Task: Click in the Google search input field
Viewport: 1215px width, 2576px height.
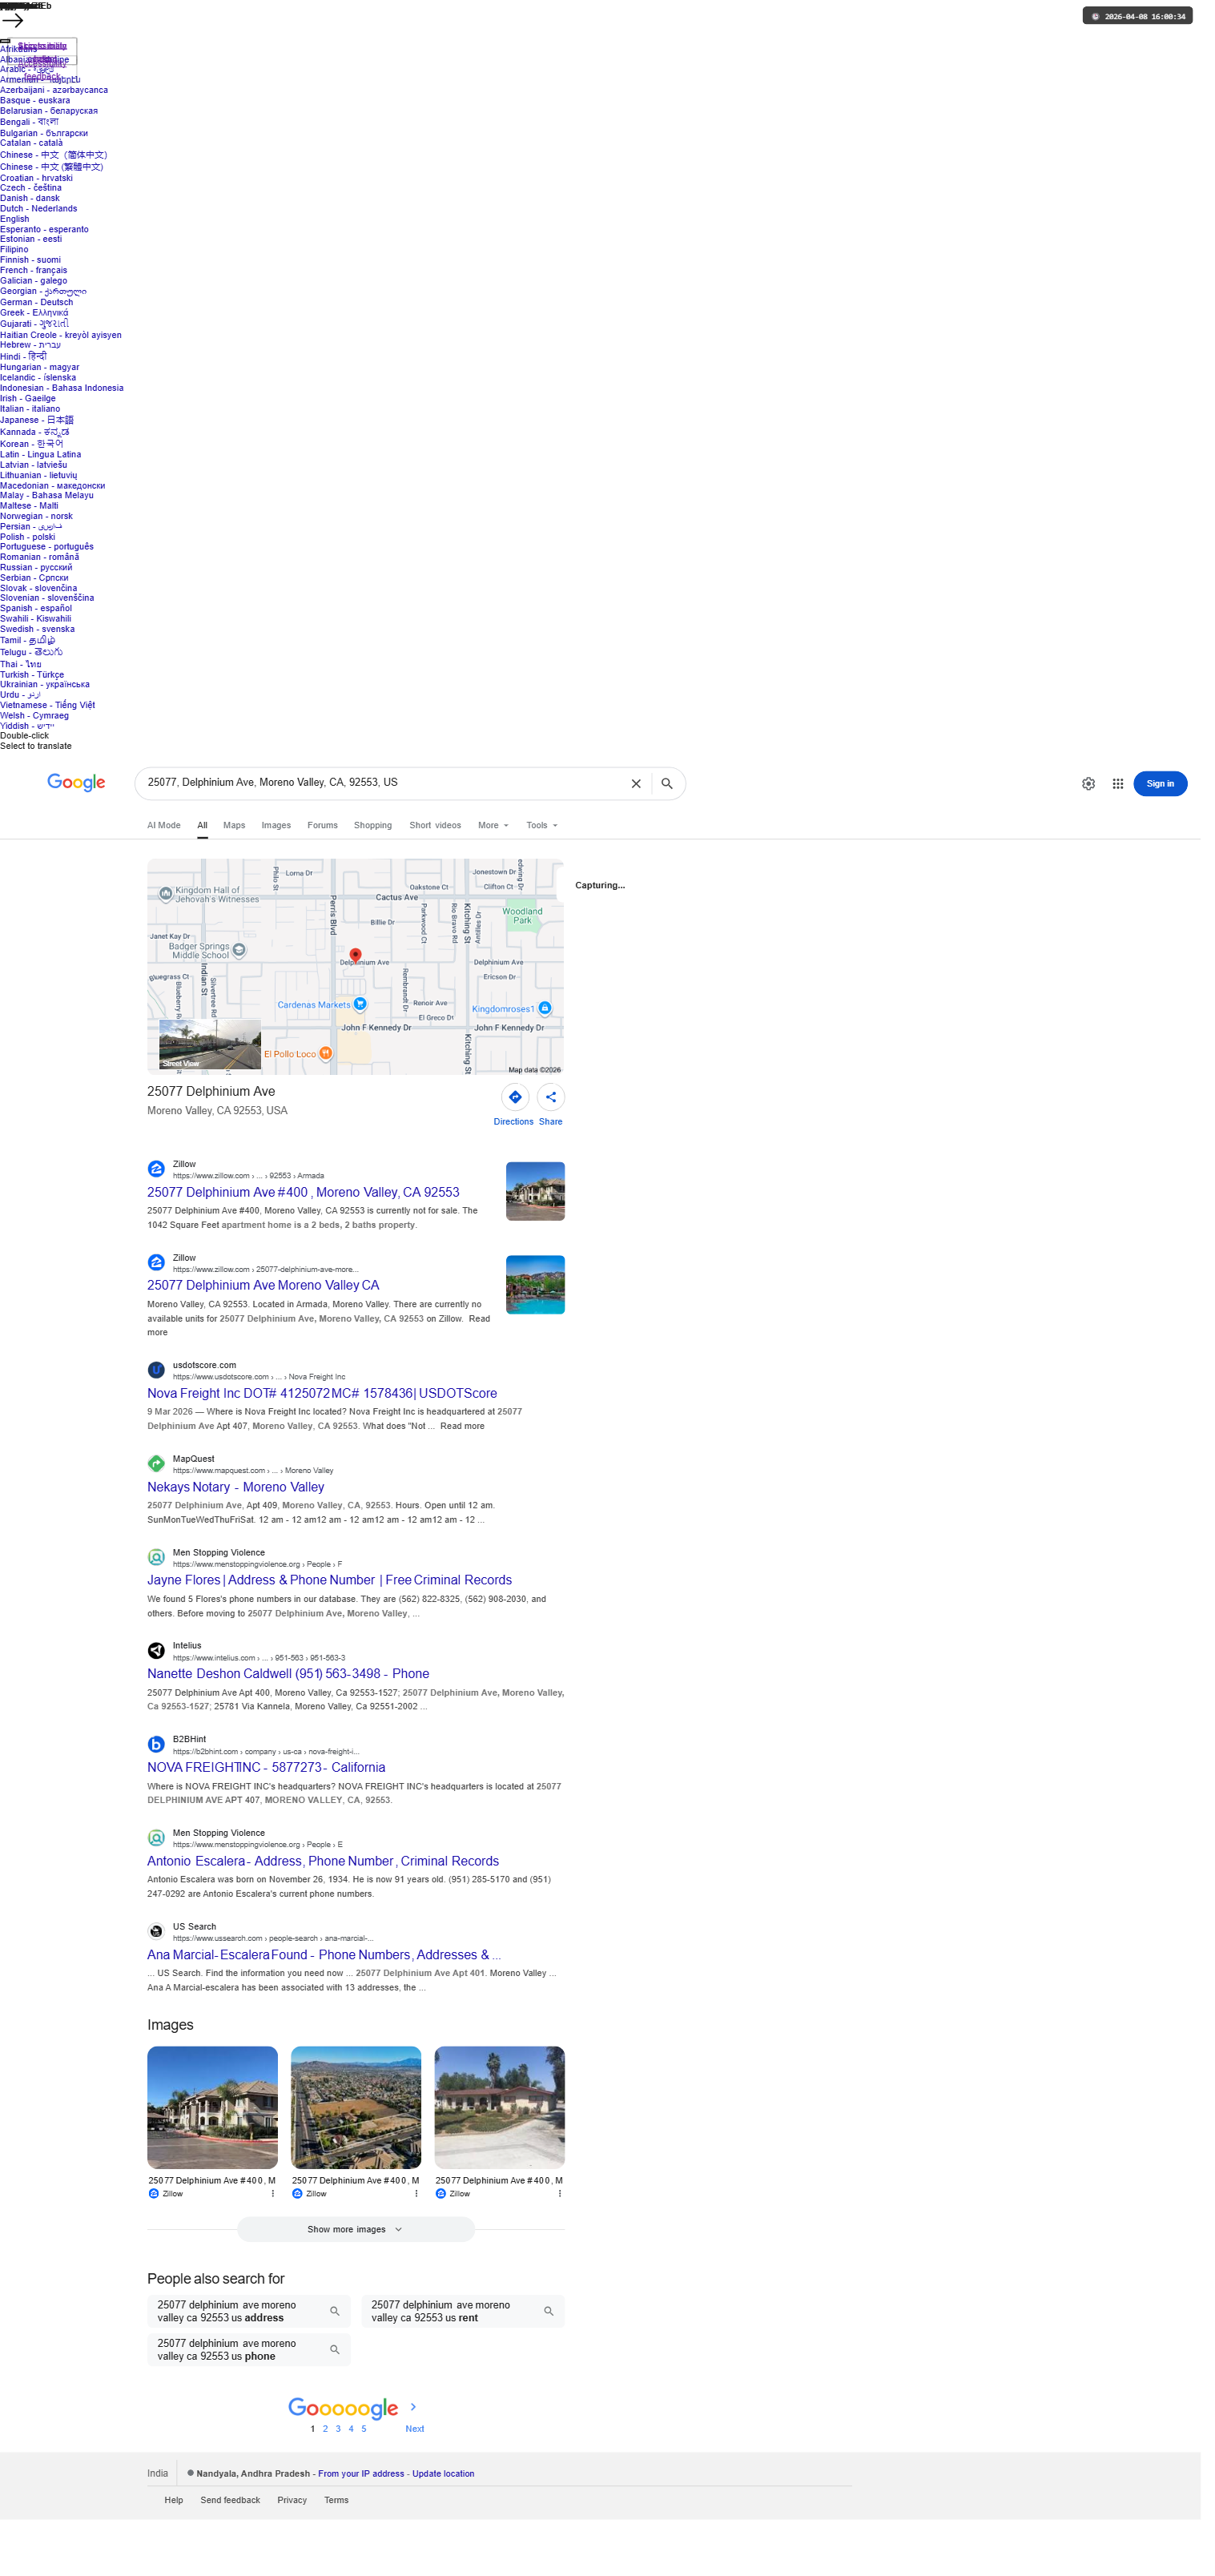Action: tap(385, 783)
